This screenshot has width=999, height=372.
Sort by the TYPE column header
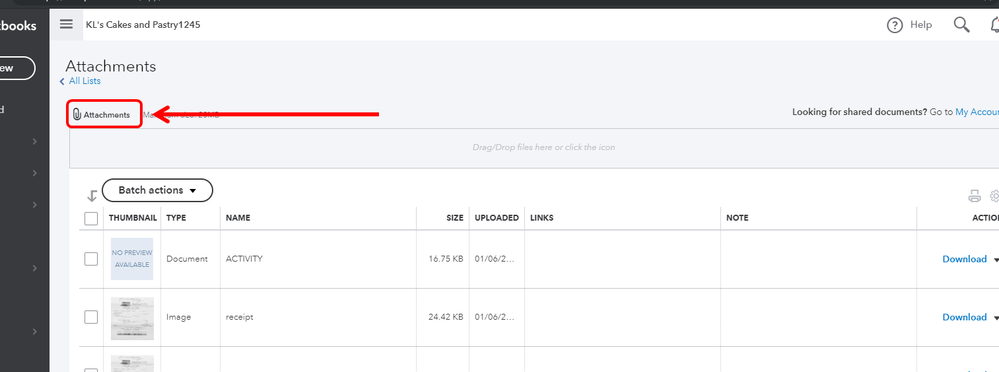[x=176, y=218]
